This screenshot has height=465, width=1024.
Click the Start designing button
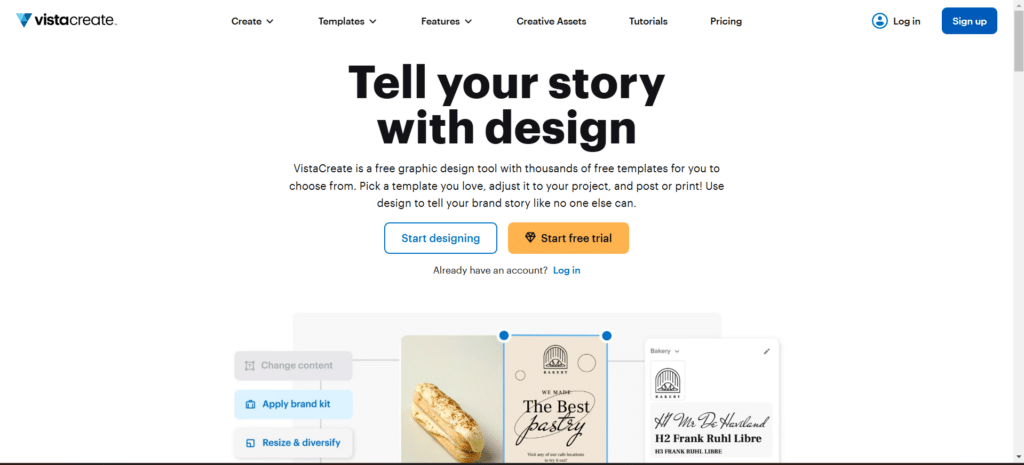coord(440,238)
